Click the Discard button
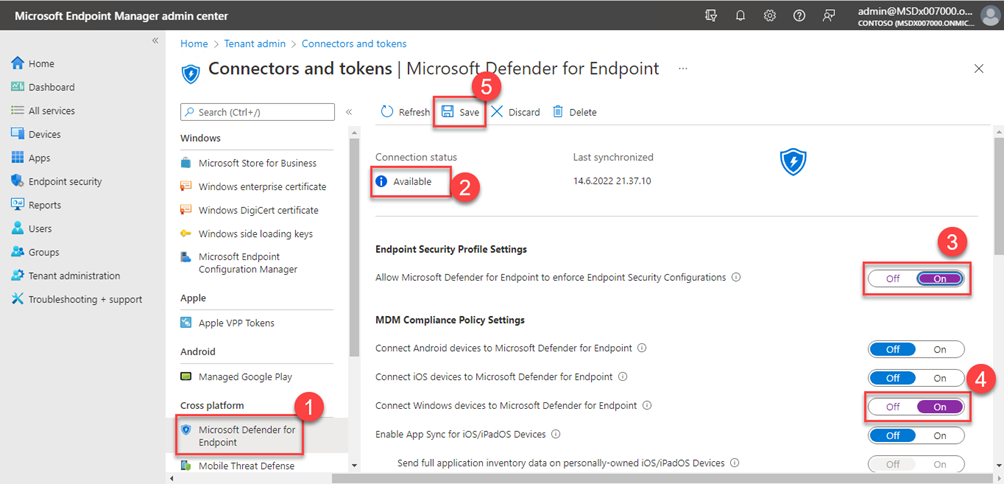Screen dimensions: 1004x484 (515, 112)
